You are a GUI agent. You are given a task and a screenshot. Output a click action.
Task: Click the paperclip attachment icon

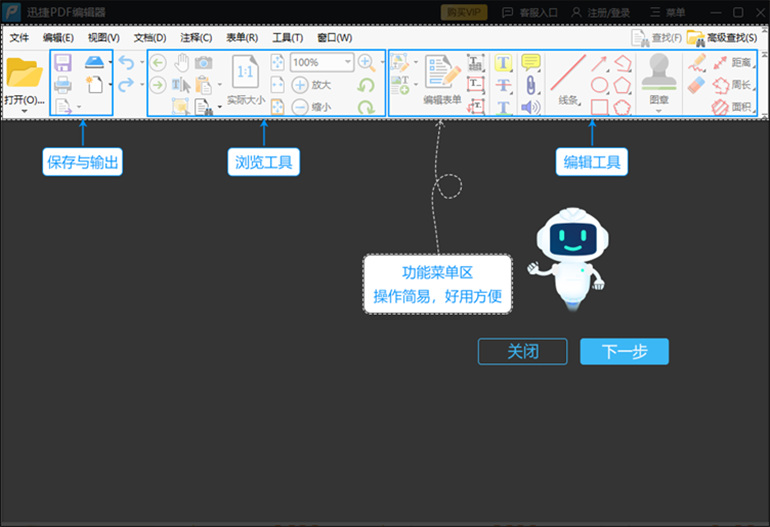coord(531,85)
